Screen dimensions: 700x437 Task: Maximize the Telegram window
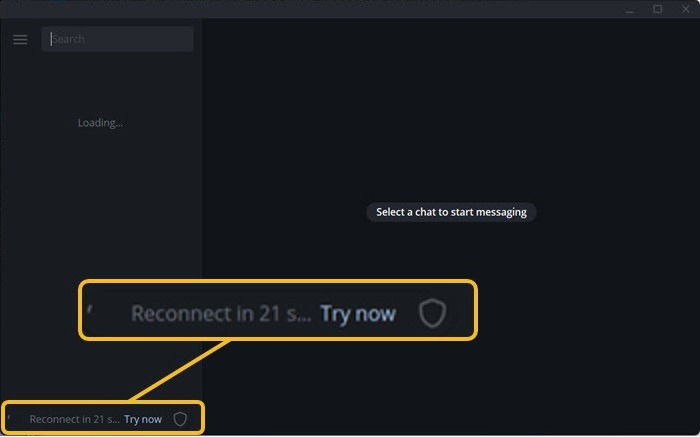pyautogui.click(x=658, y=9)
